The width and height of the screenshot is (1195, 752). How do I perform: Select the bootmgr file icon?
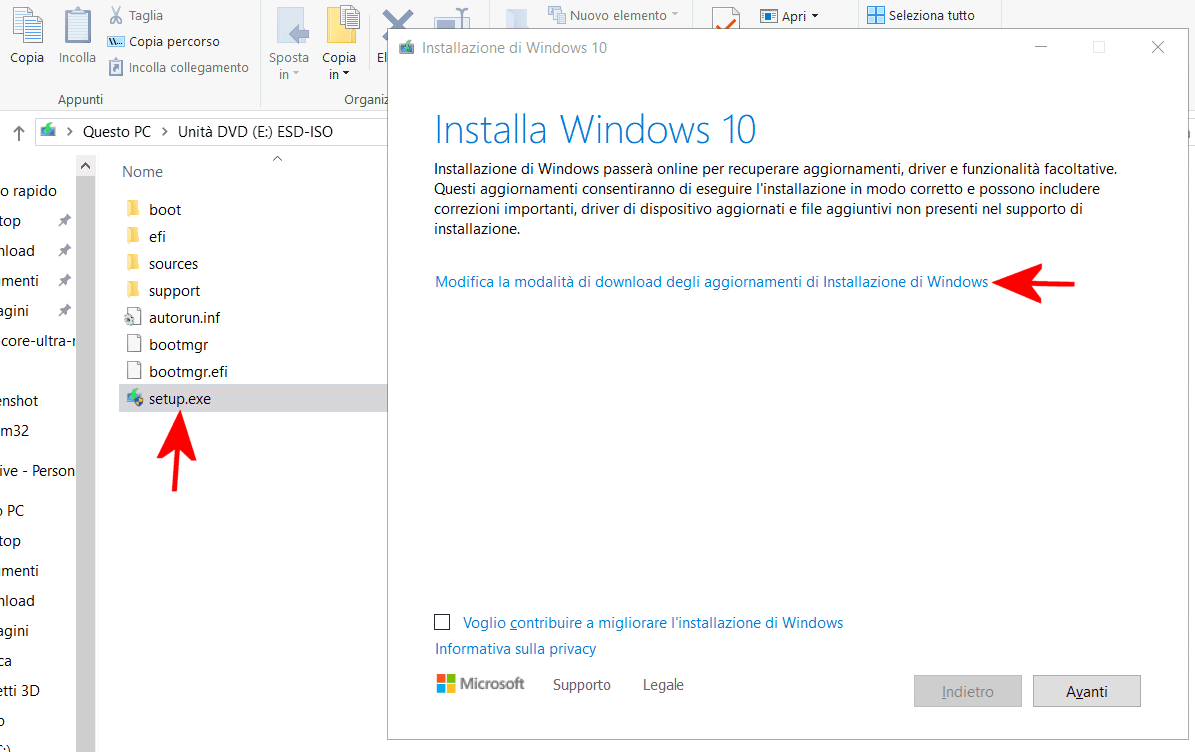click(x=134, y=344)
